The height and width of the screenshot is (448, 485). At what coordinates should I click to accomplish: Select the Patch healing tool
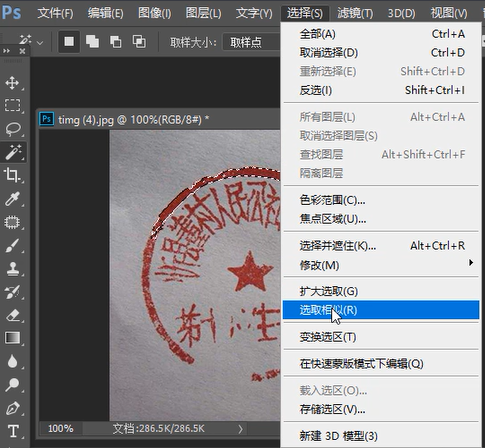pos(12,222)
